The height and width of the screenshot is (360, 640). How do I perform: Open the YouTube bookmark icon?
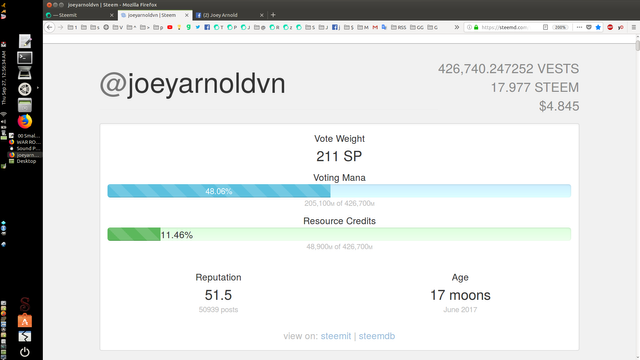click(170, 27)
